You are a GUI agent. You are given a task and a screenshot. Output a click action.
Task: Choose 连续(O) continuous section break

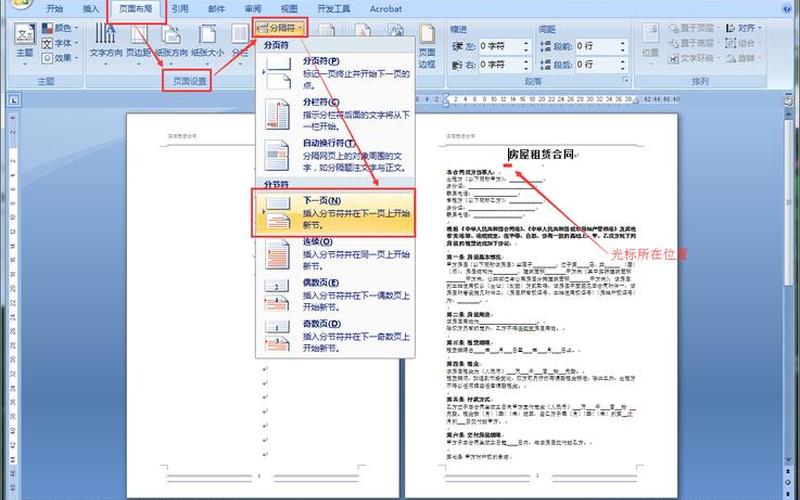tap(335, 254)
